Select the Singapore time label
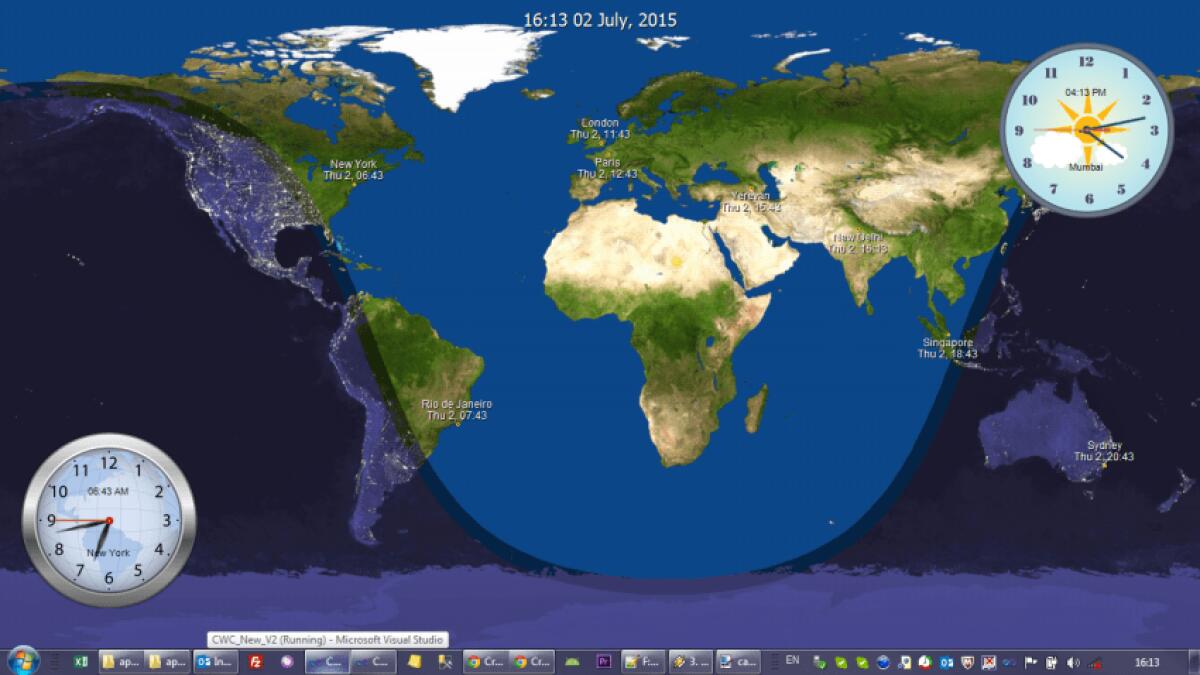Image resolution: width=1200 pixels, height=675 pixels. tap(948, 346)
